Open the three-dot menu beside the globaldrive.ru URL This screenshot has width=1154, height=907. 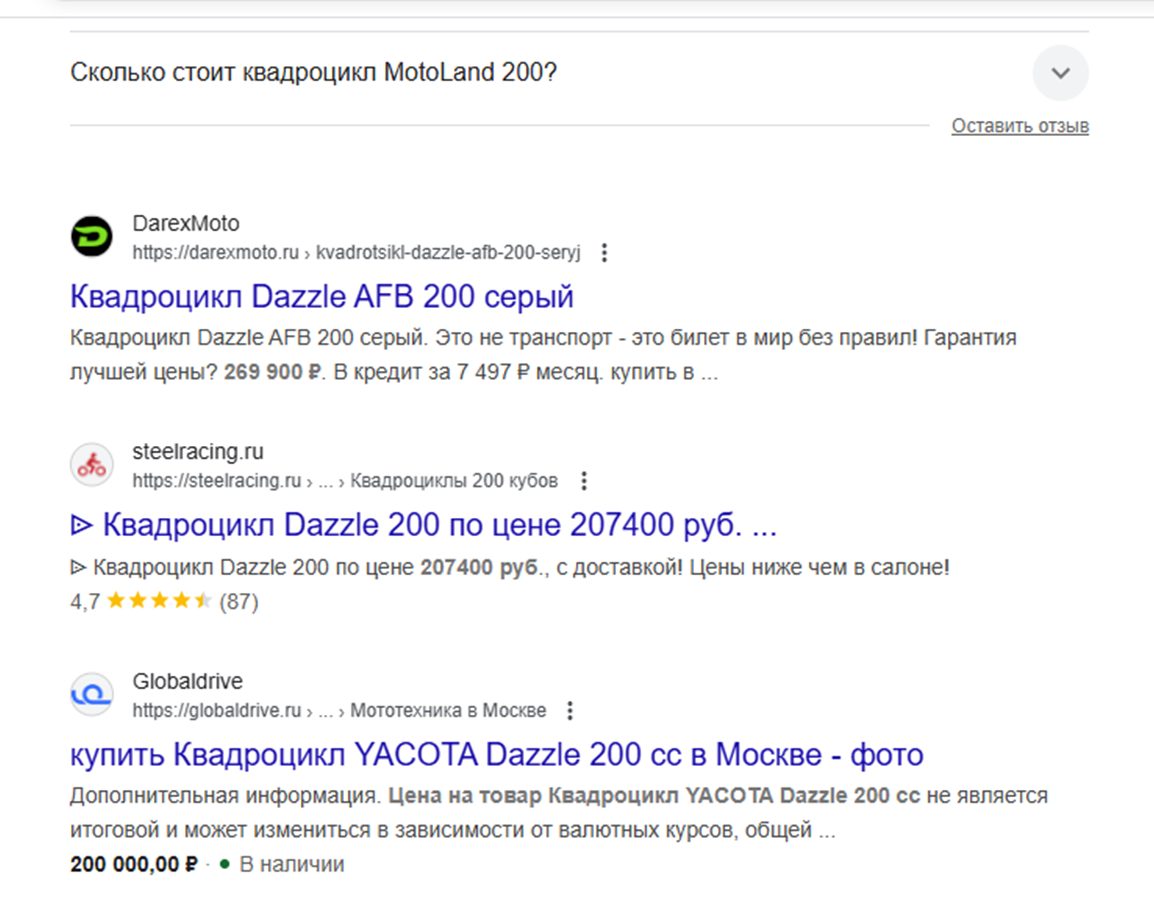point(570,711)
